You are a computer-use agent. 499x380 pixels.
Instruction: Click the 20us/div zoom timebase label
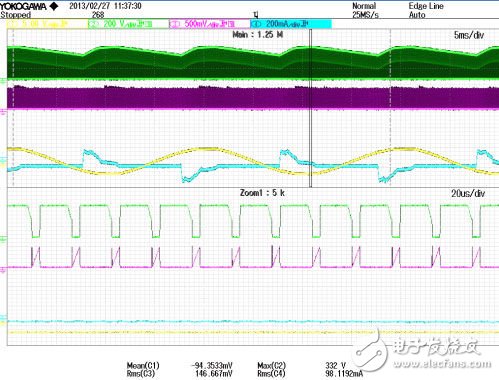click(x=468, y=194)
